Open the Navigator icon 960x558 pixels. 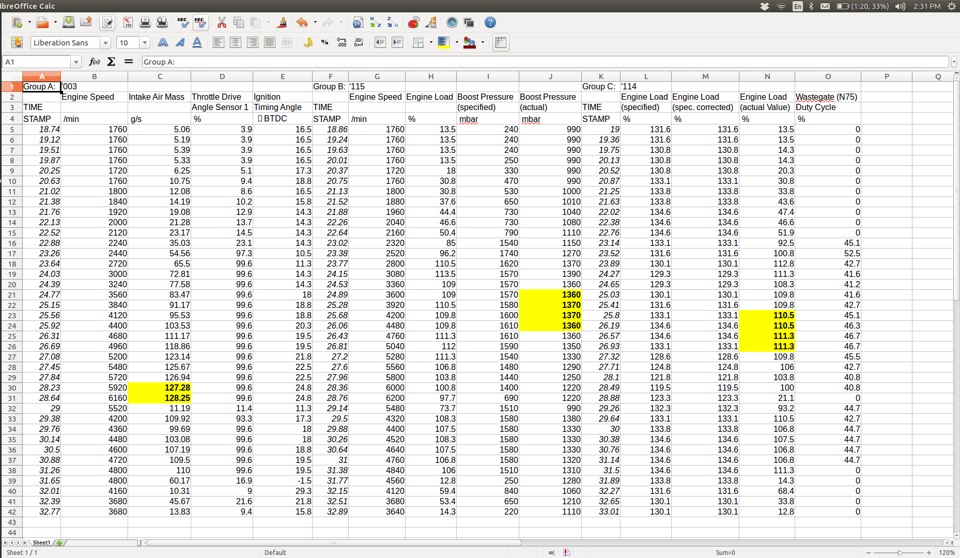pos(452,23)
